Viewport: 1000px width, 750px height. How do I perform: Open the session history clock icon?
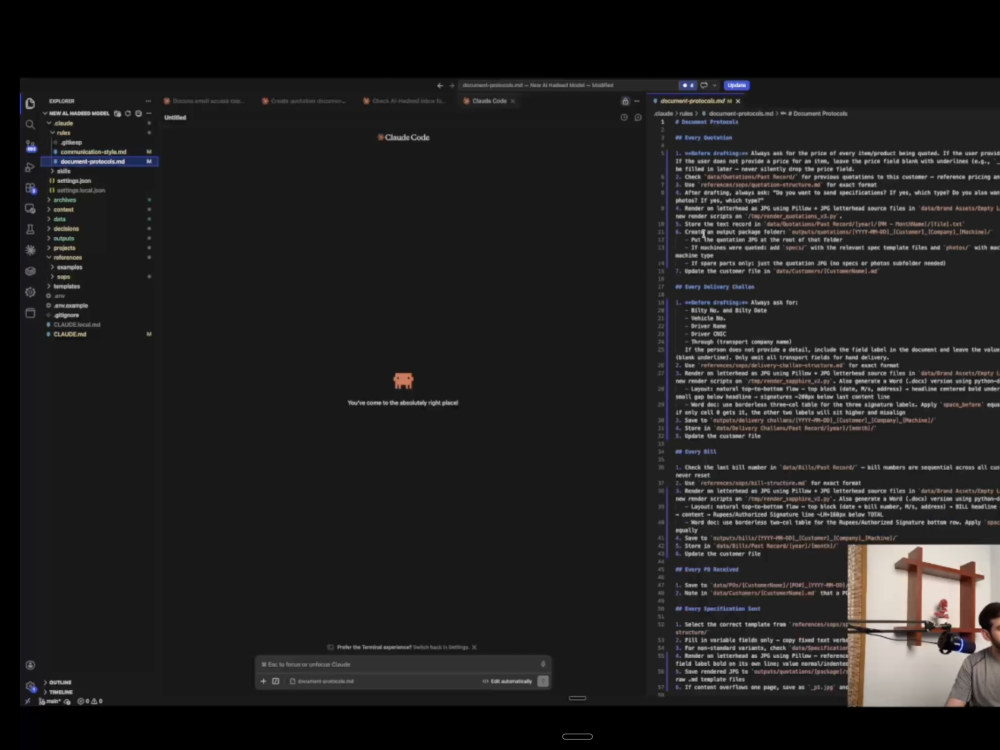coord(624,117)
